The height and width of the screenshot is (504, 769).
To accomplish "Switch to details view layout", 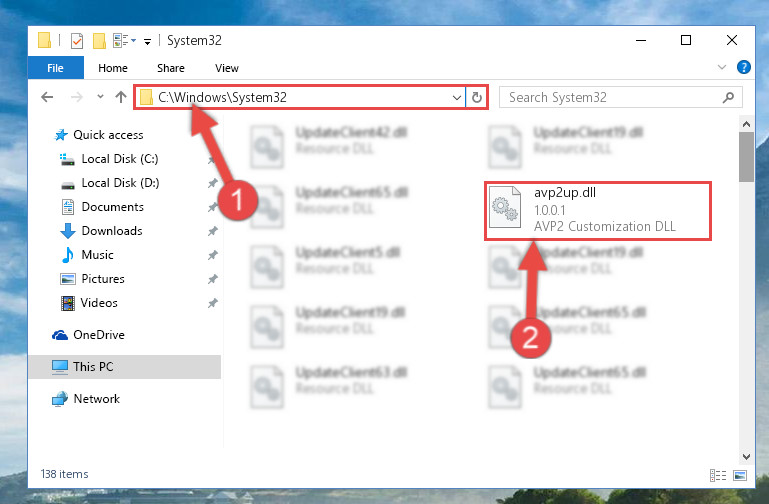I will click(x=718, y=475).
